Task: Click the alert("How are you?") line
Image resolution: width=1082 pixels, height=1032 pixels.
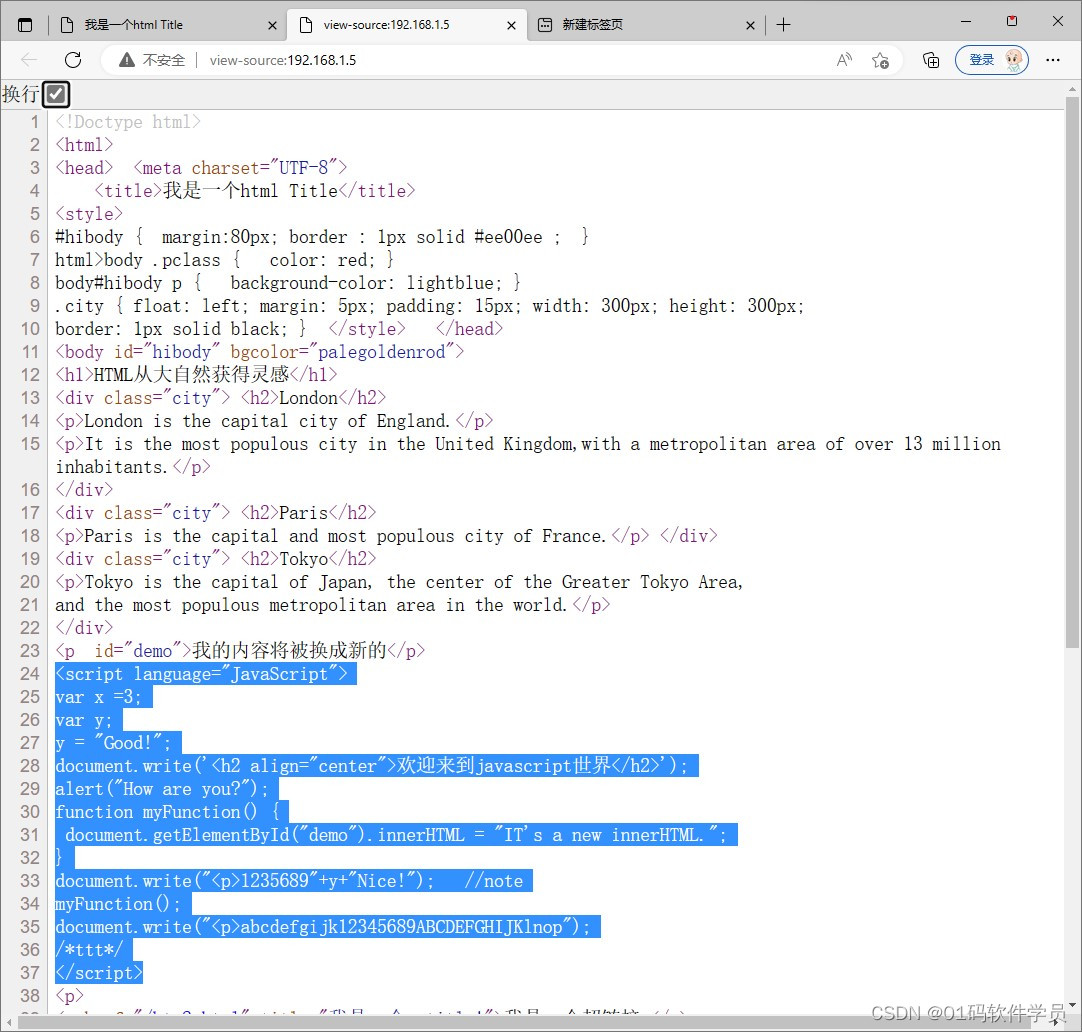Action: pyautogui.click(x=161, y=788)
